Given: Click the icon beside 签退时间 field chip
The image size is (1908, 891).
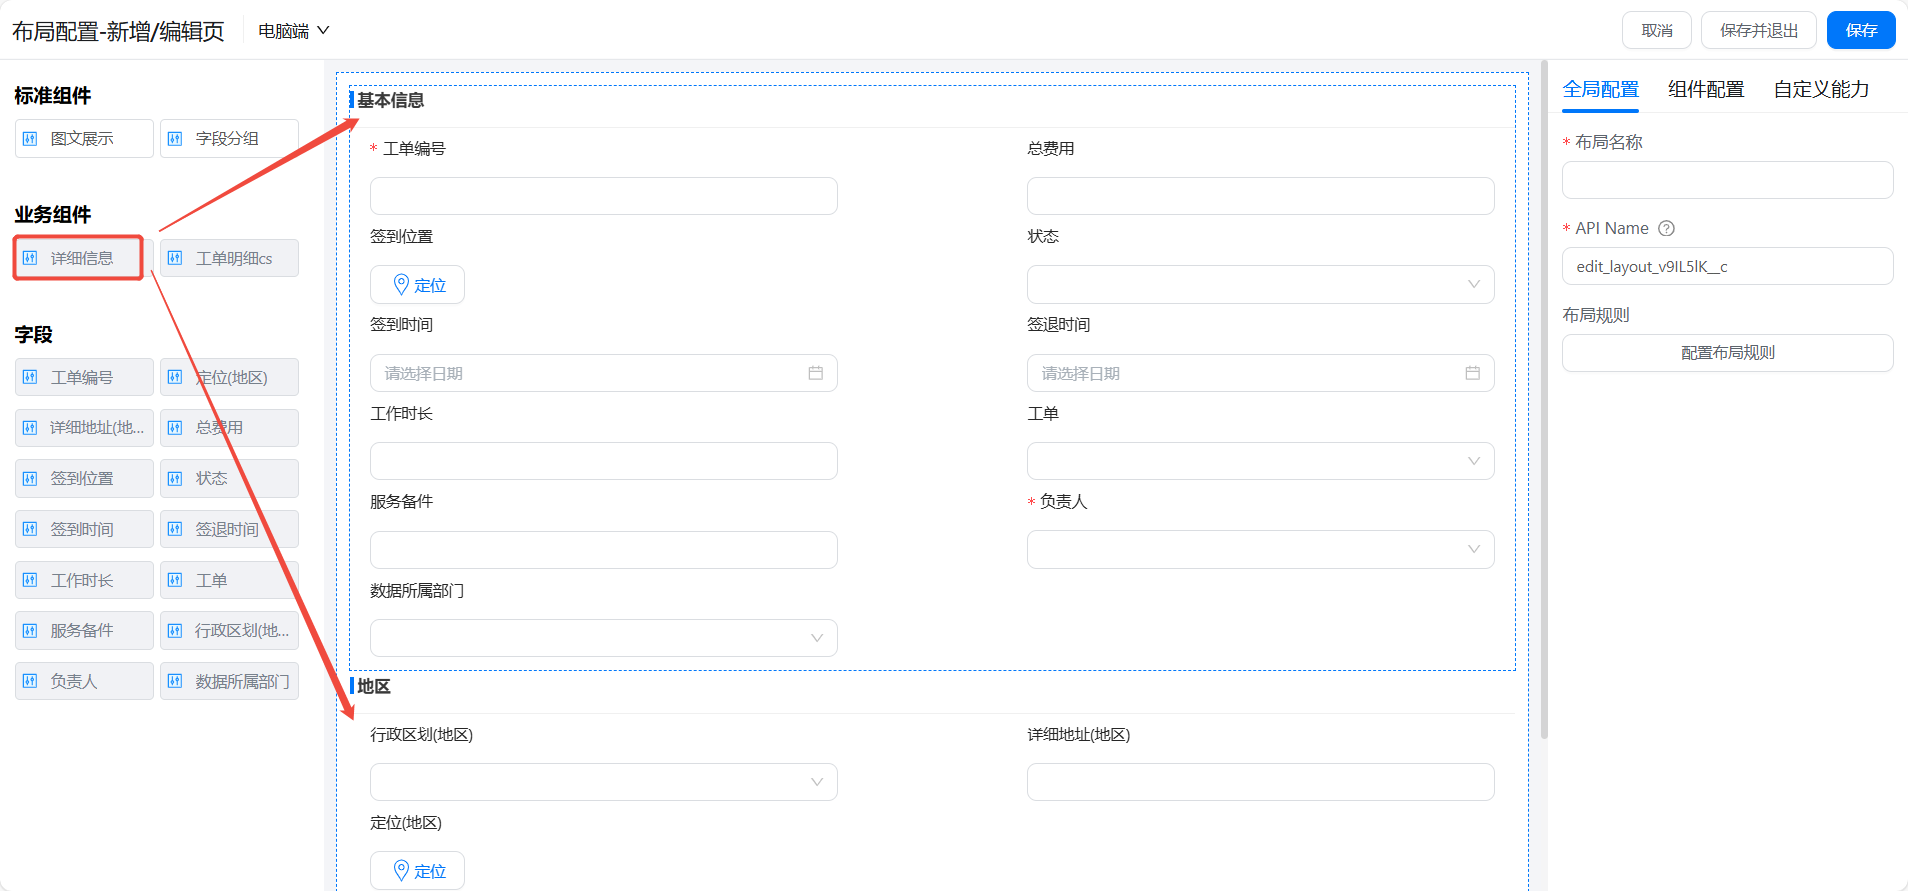Looking at the screenshot, I should 175,529.
